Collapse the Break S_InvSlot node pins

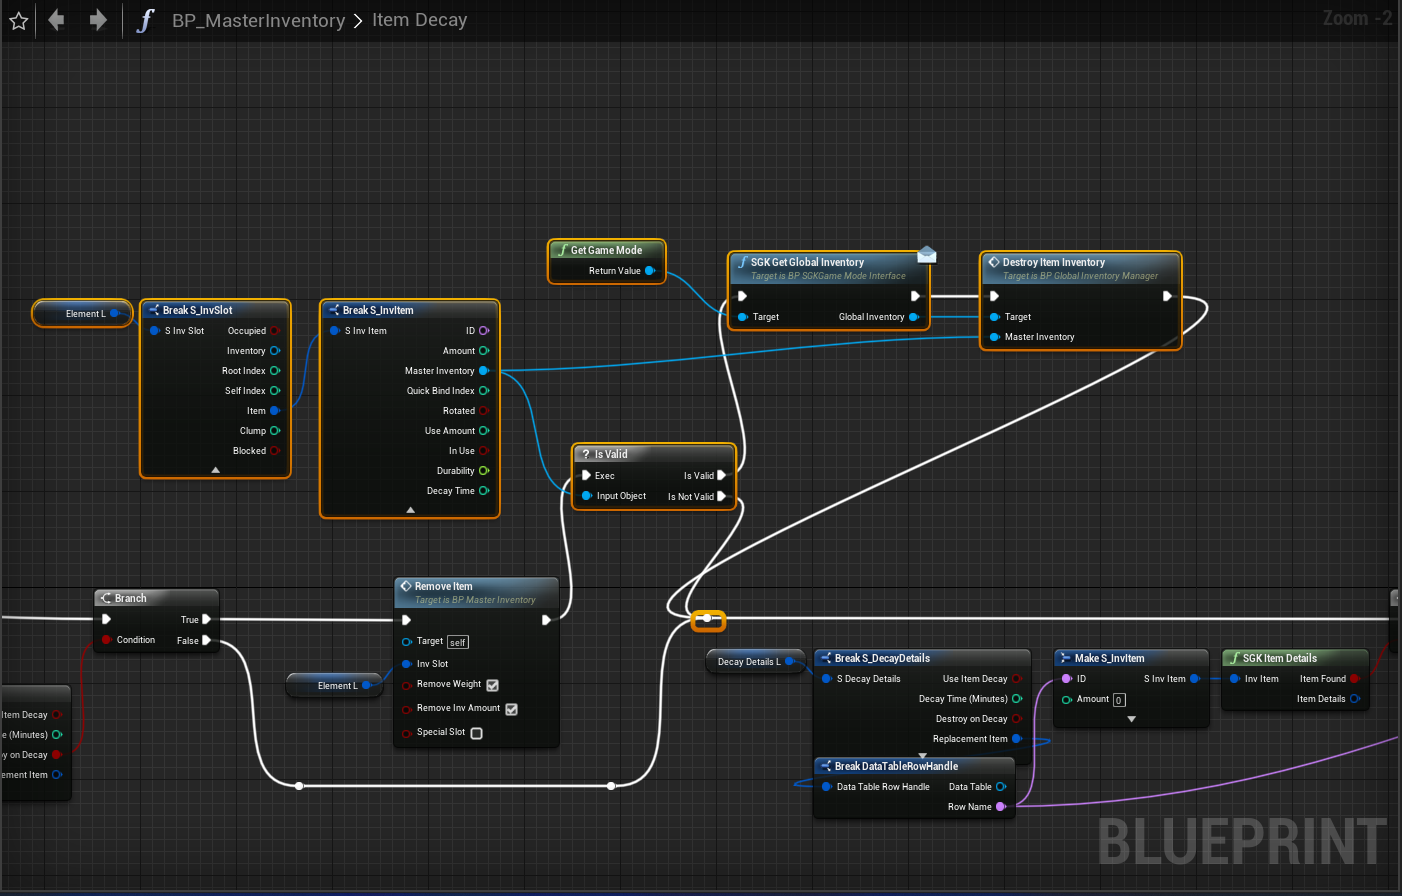click(x=215, y=470)
